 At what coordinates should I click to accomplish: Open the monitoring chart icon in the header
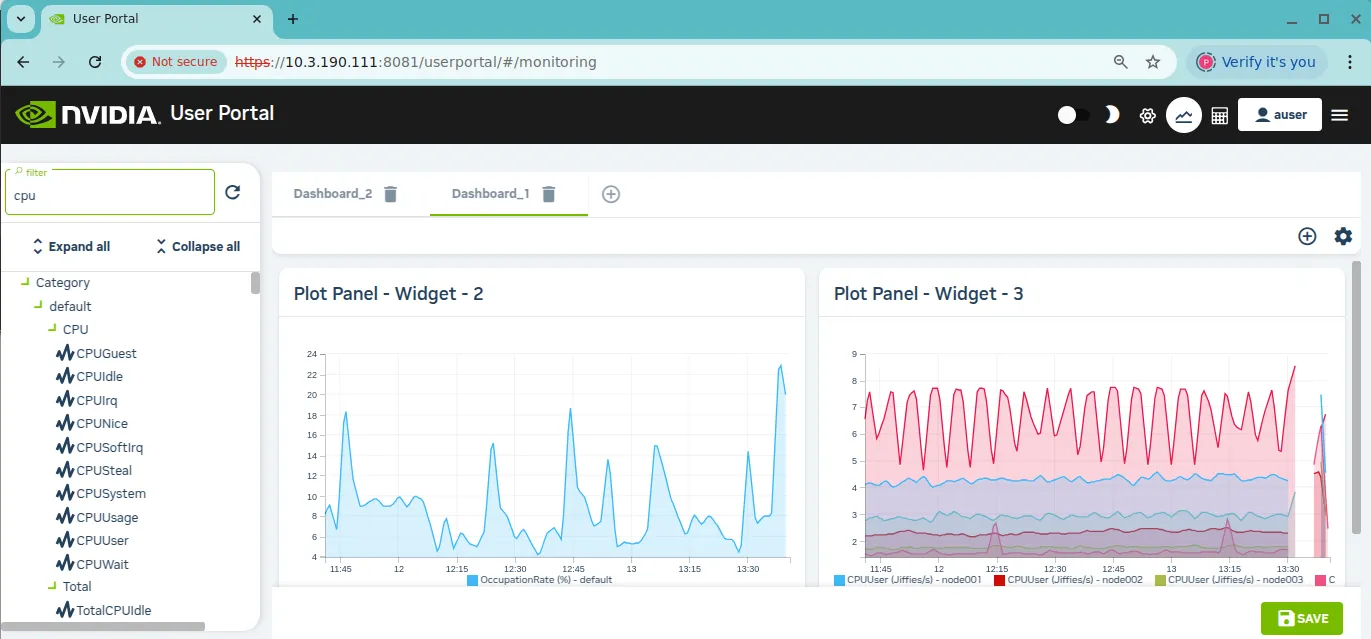(1184, 115)
